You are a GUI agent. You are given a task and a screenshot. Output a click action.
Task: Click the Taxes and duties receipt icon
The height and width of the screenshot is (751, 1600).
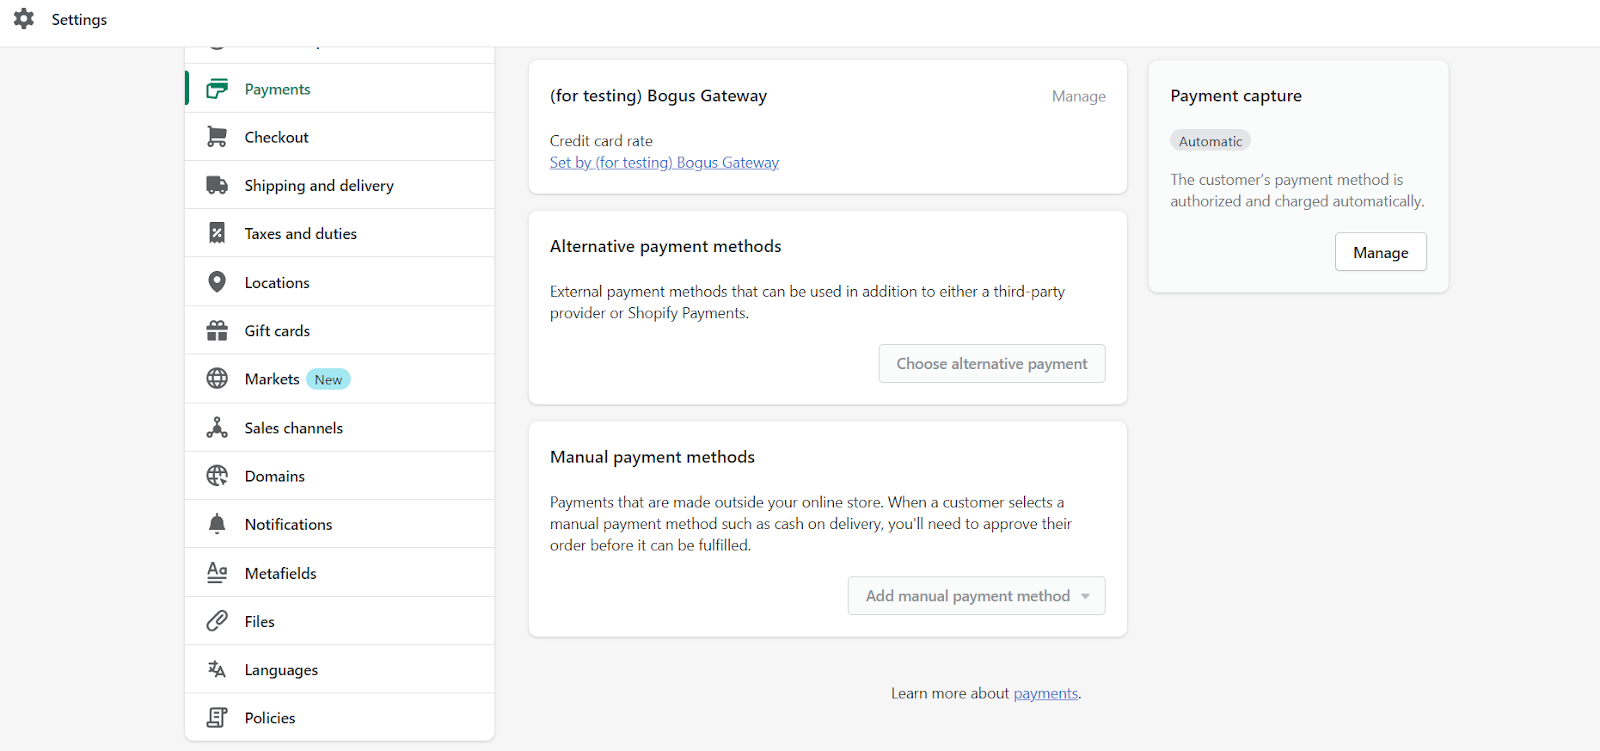[217, 233]
